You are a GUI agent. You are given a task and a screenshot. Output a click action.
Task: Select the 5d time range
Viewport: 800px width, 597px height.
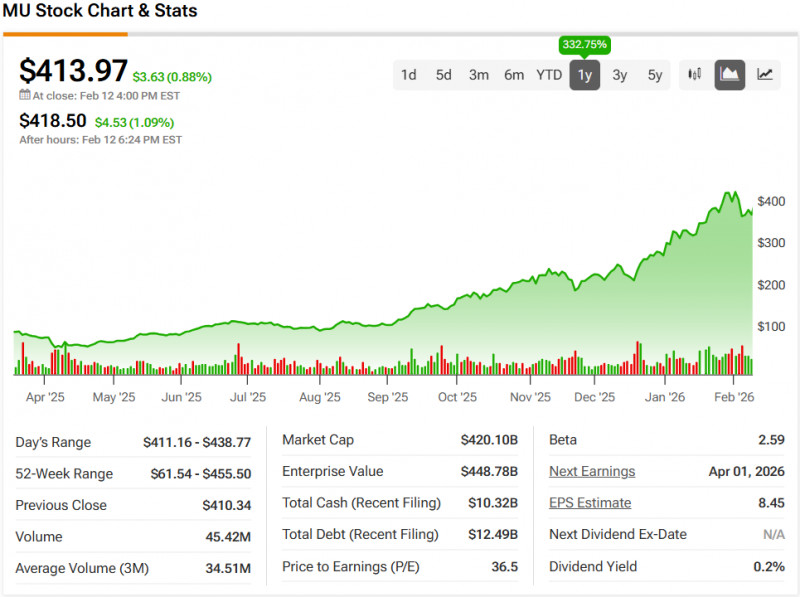444,75
